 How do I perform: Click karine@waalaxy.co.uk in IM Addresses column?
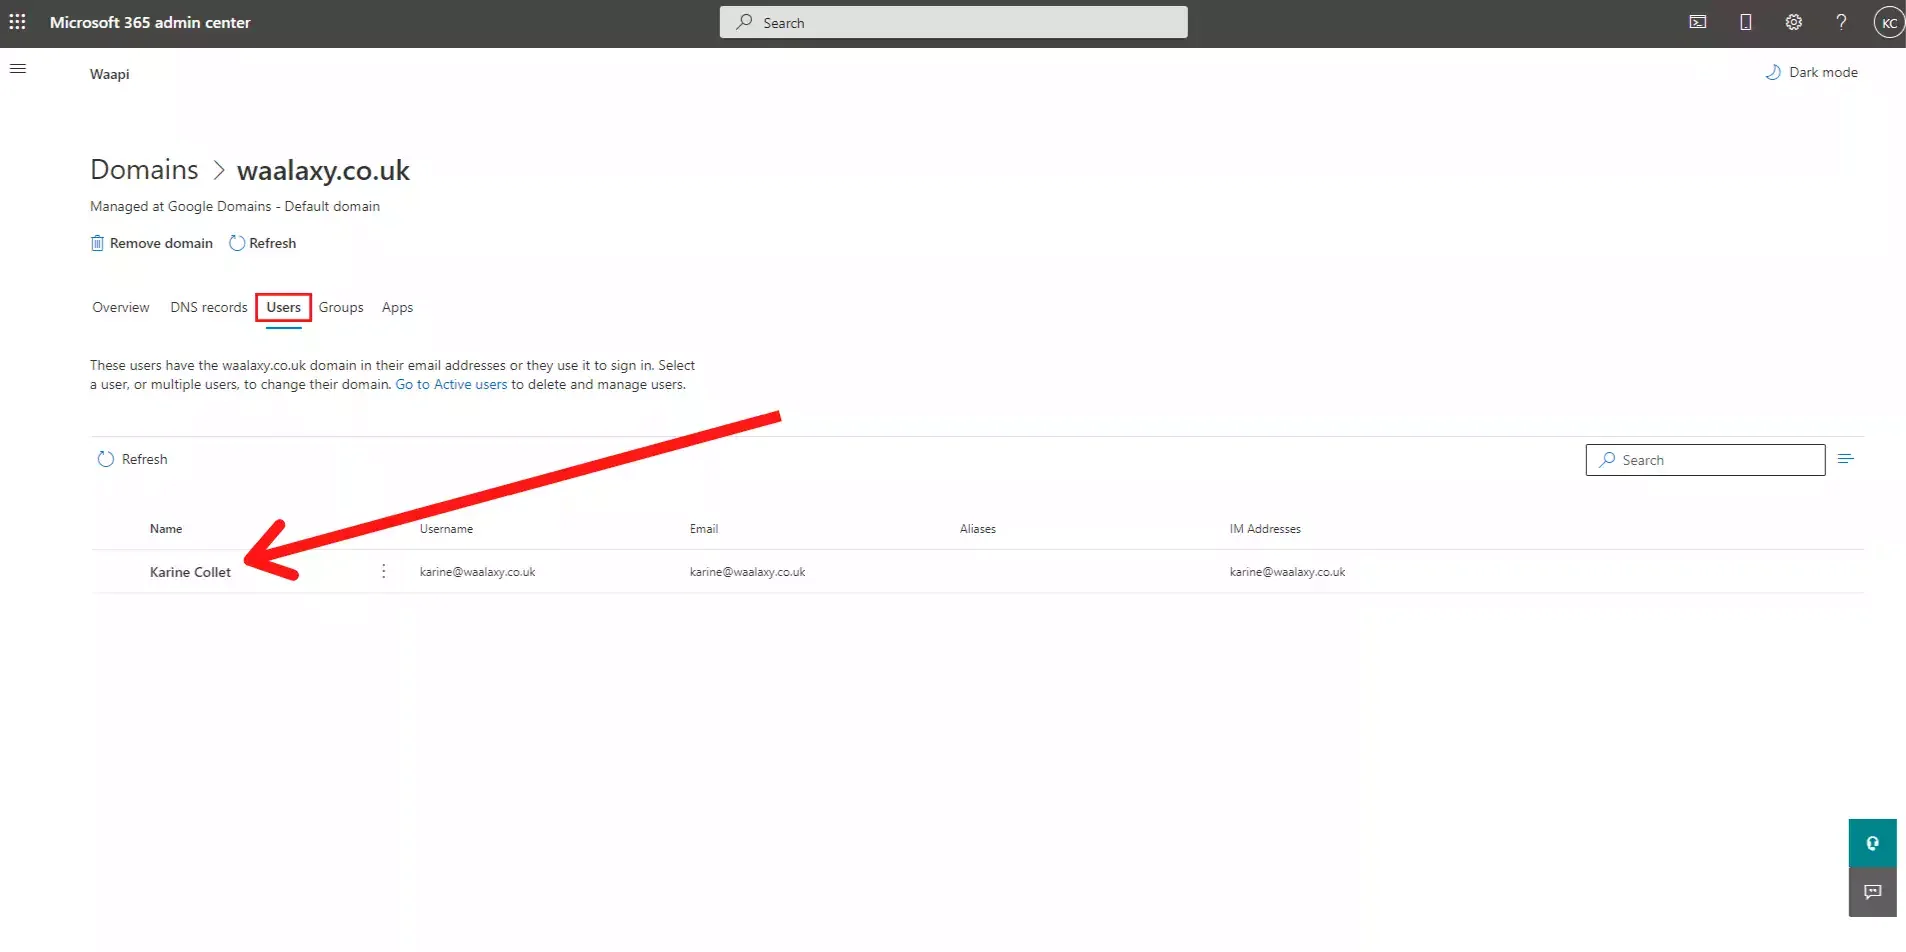(x=1287, y=572)
